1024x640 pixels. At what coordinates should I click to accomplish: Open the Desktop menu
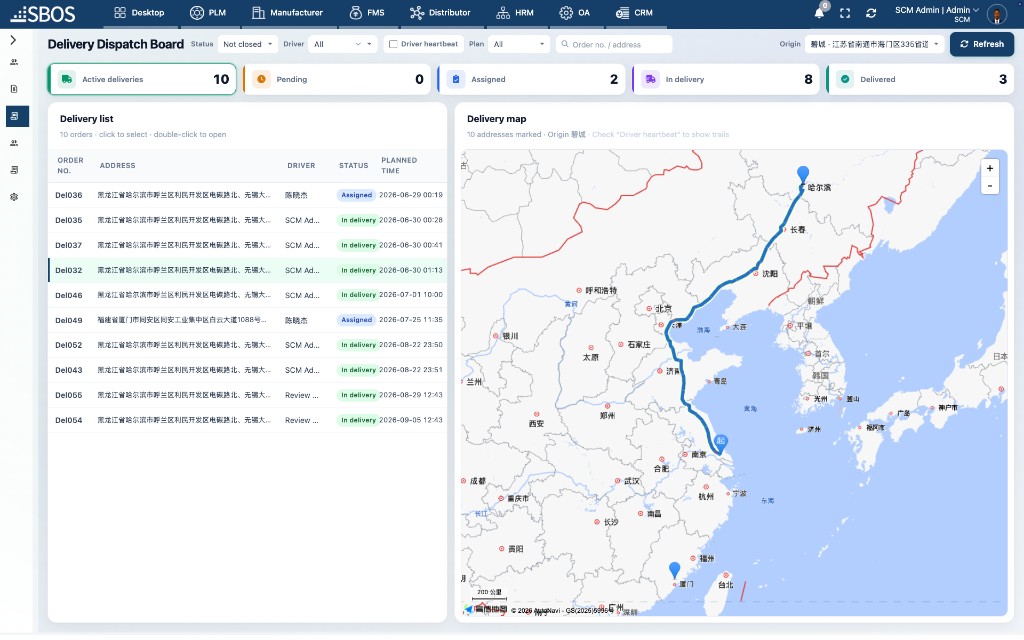[139, 12]
